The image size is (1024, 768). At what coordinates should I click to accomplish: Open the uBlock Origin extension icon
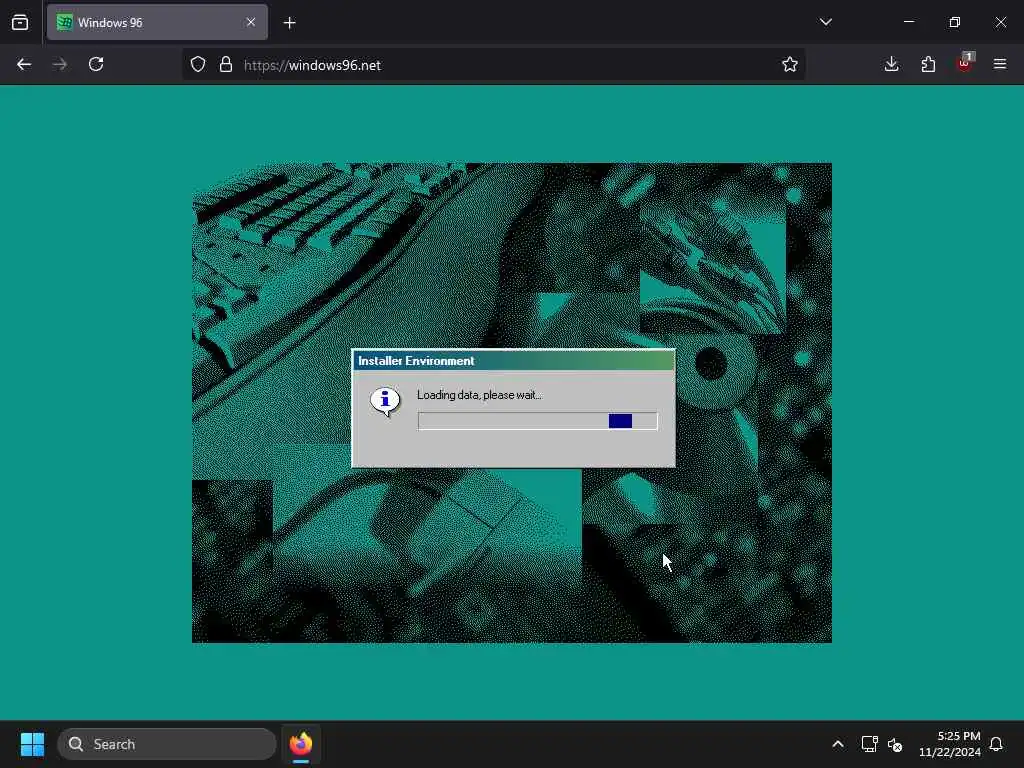point(965,63)
